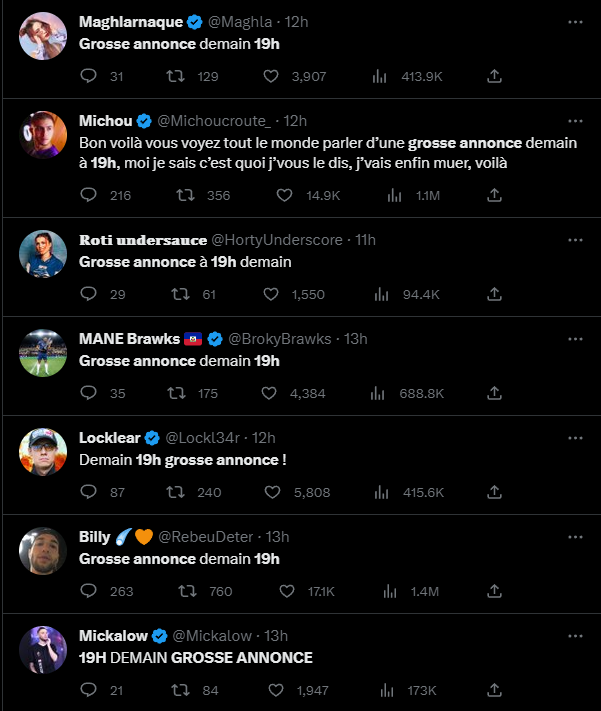This screenshot has width=601, height=711.
Task: Open more options on Mickalow's tweet
Action: click(575, 636)
